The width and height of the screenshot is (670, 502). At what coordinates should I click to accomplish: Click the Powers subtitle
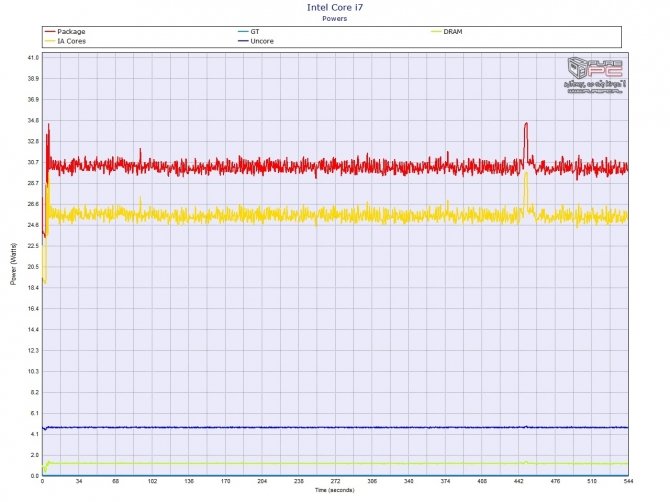[335, 19]
